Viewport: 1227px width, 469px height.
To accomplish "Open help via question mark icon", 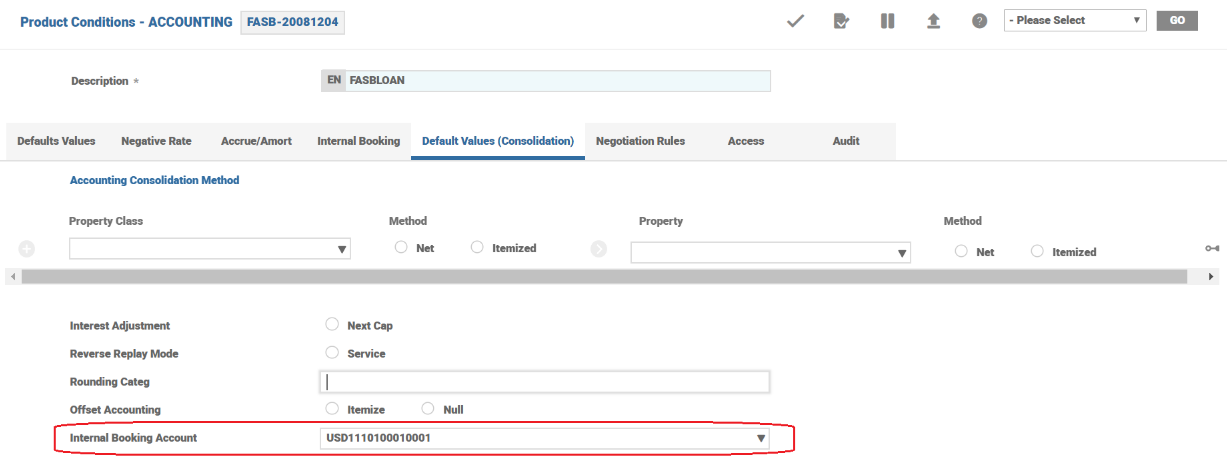I will point(980,21).
